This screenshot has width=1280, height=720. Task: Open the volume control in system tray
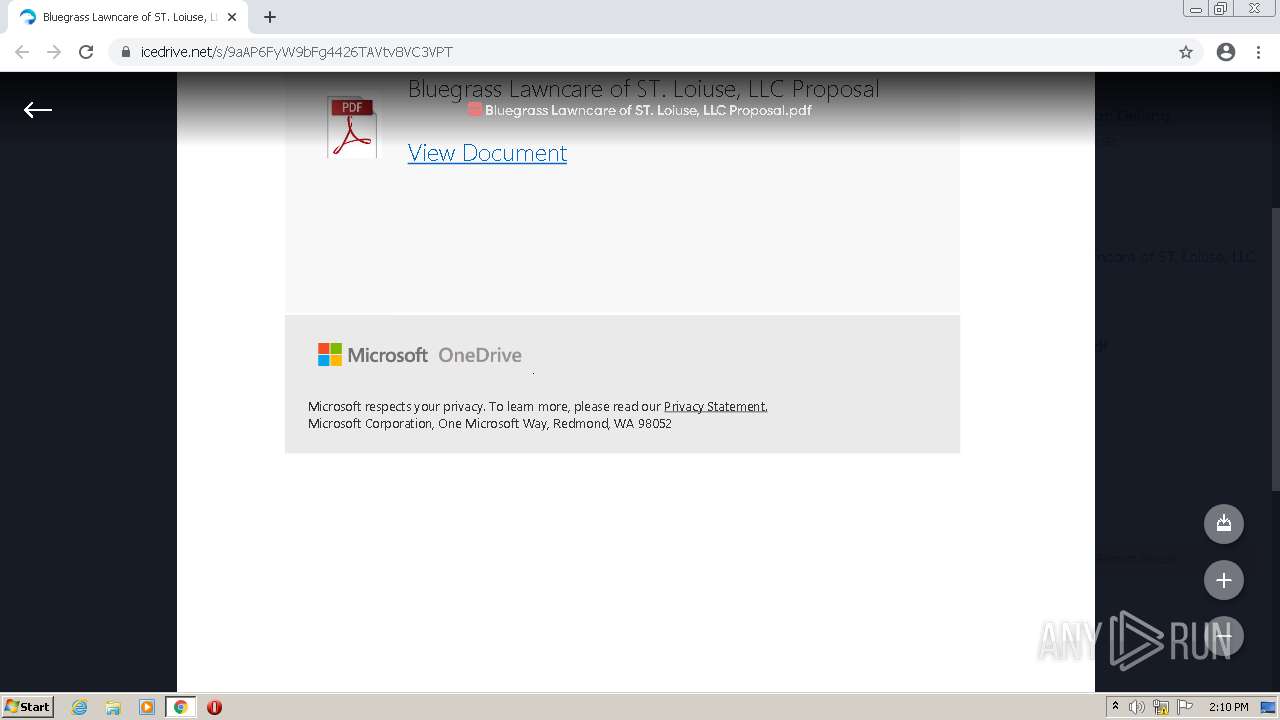click(x=1137, y=707)
